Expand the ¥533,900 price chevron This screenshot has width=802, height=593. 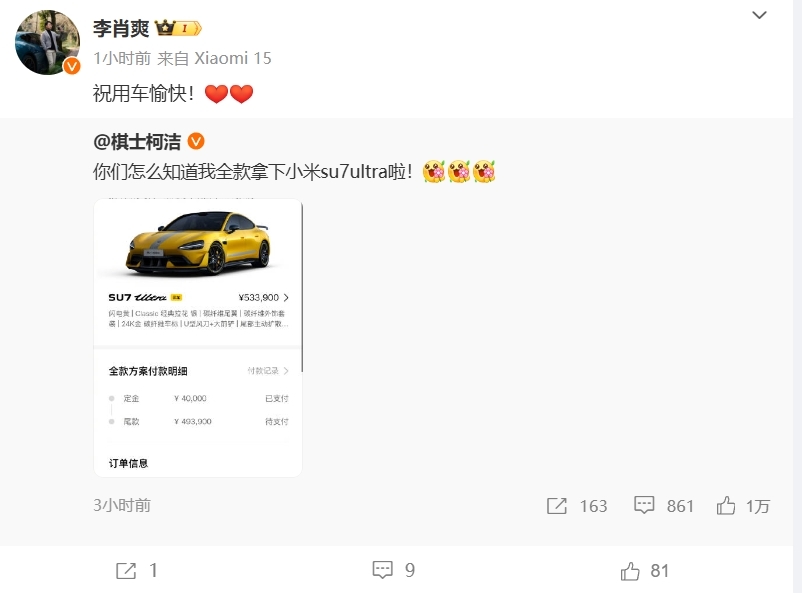point(285,297)
